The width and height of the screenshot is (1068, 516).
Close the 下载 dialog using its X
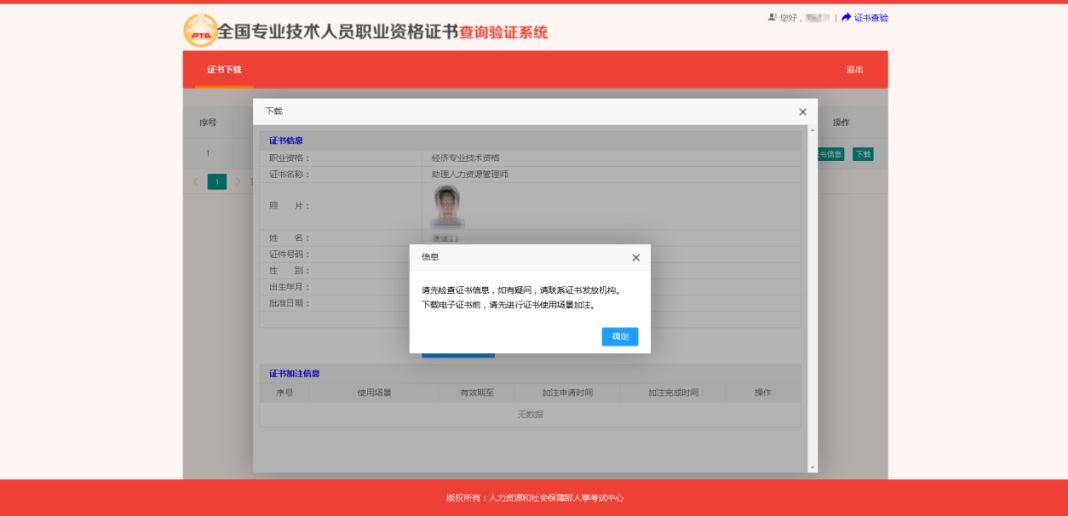(x=802, y=112)
